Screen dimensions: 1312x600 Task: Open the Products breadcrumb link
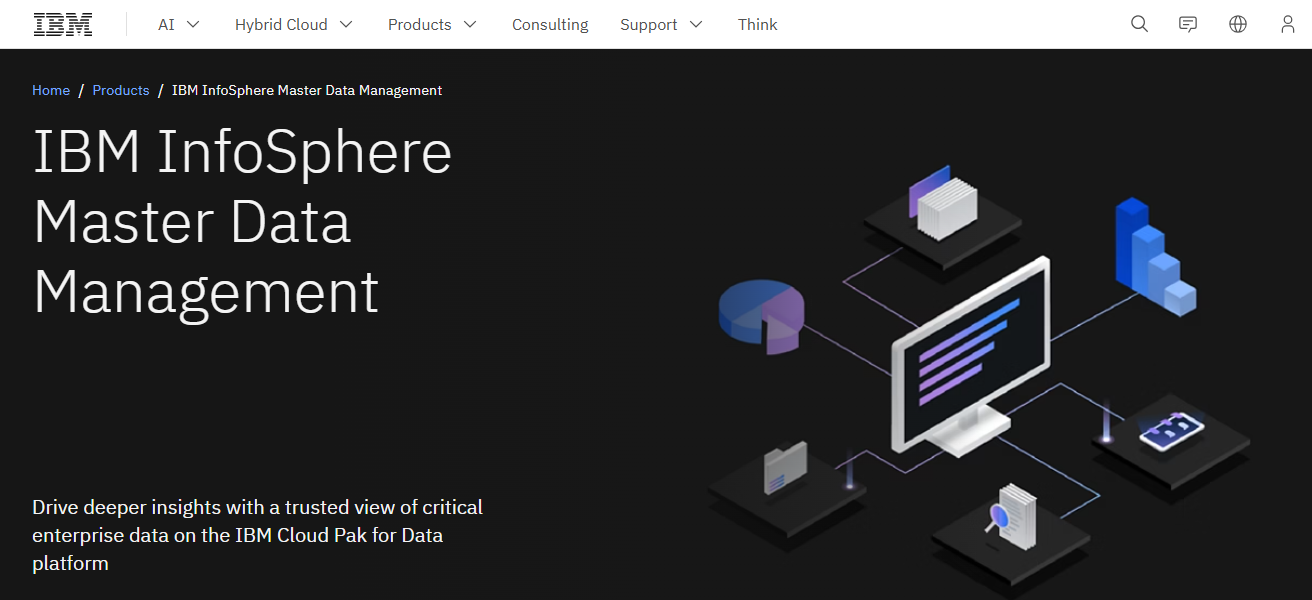(120, 90)
